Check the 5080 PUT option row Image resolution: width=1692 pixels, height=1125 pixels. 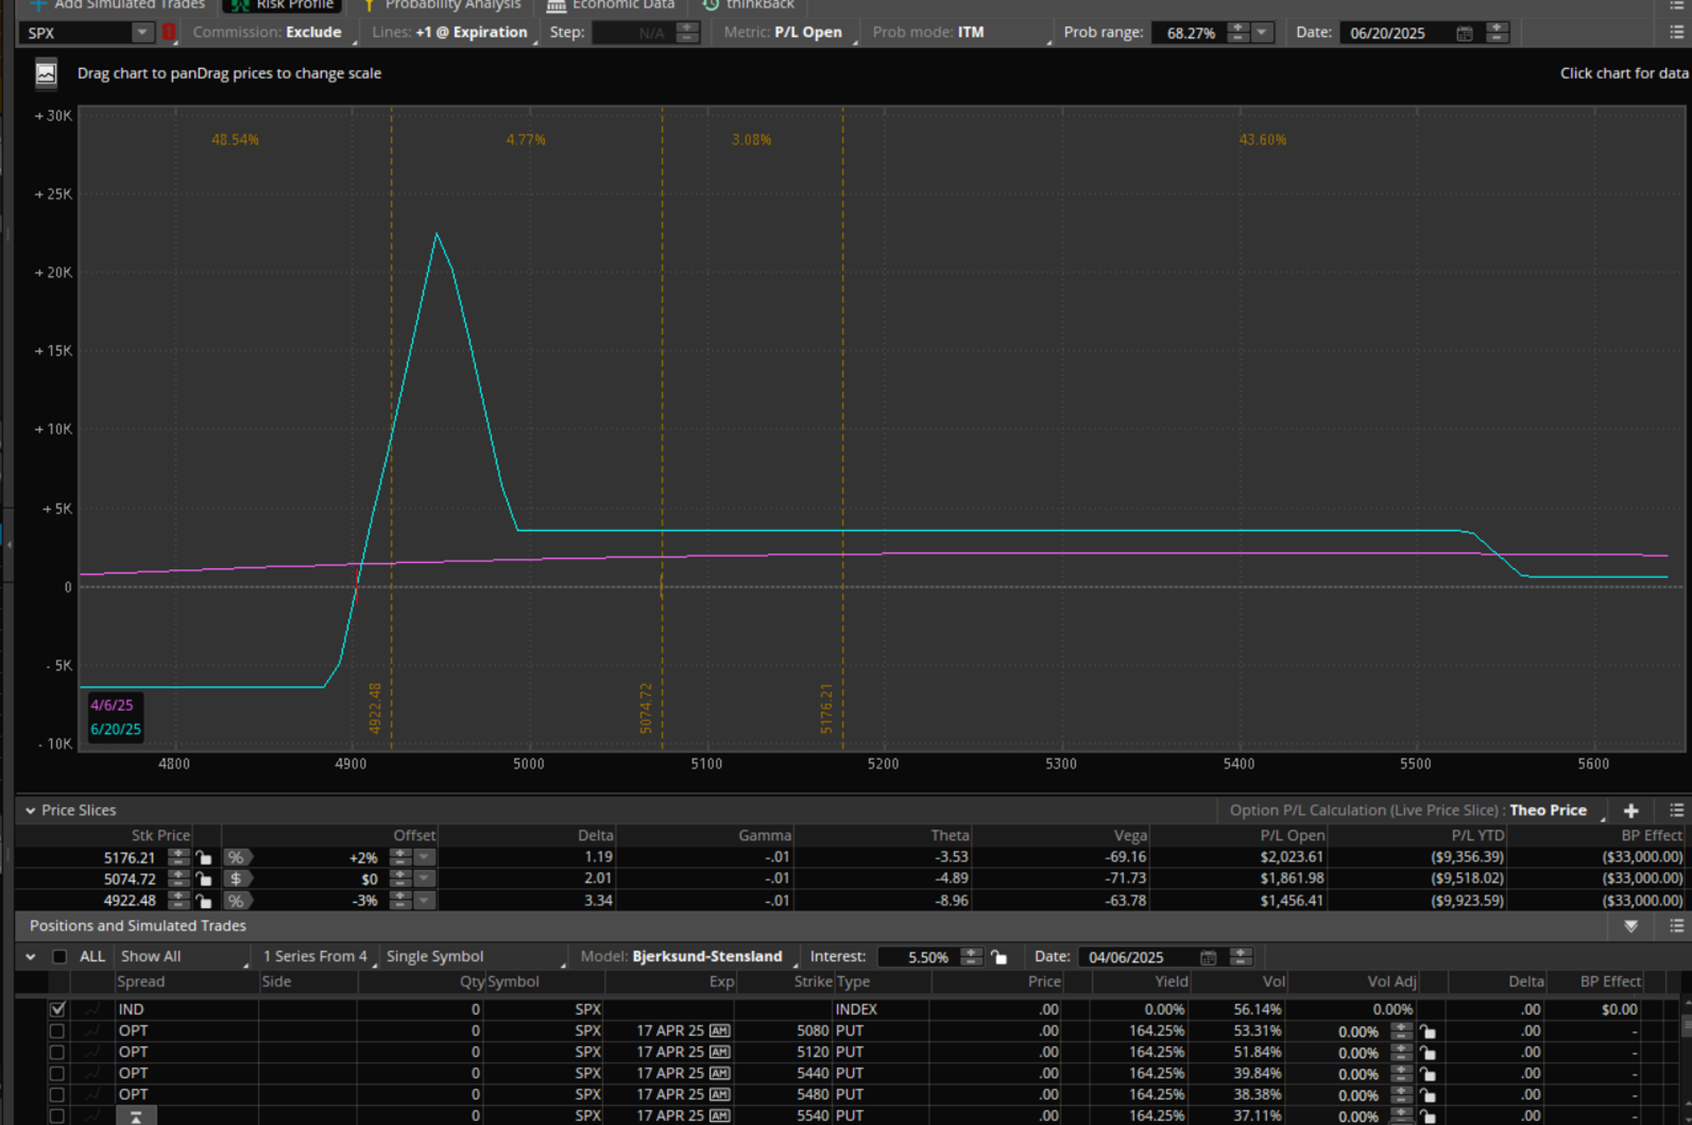pyautogui.click(x=57, y=1031)
